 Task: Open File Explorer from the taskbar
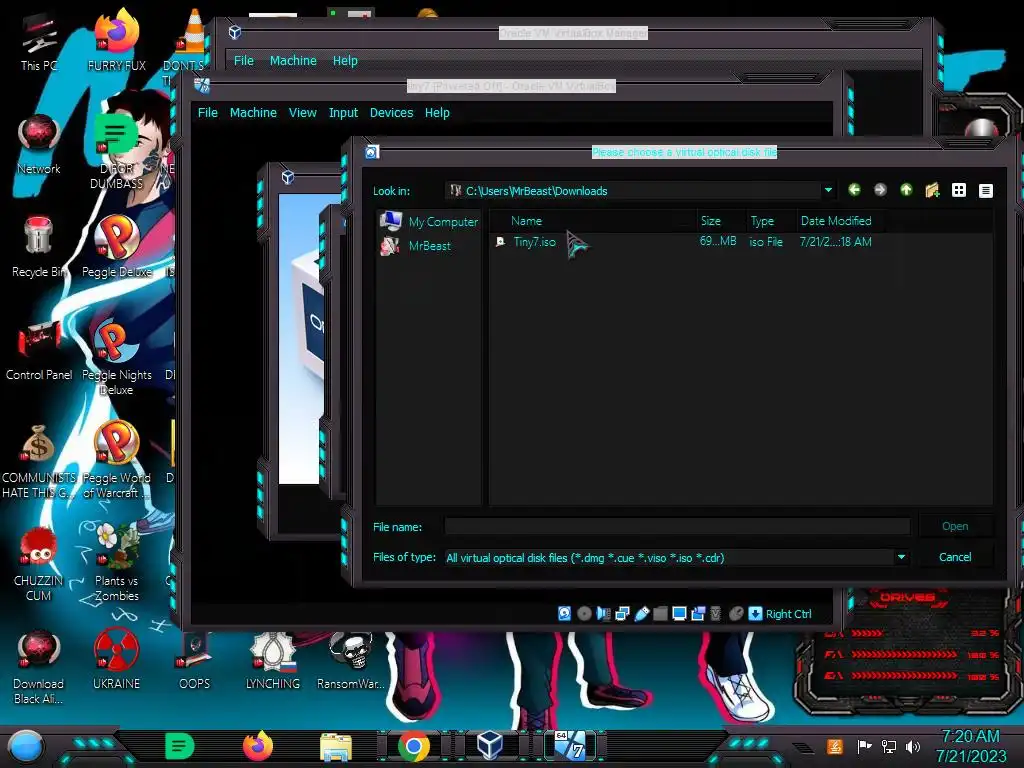336,746
